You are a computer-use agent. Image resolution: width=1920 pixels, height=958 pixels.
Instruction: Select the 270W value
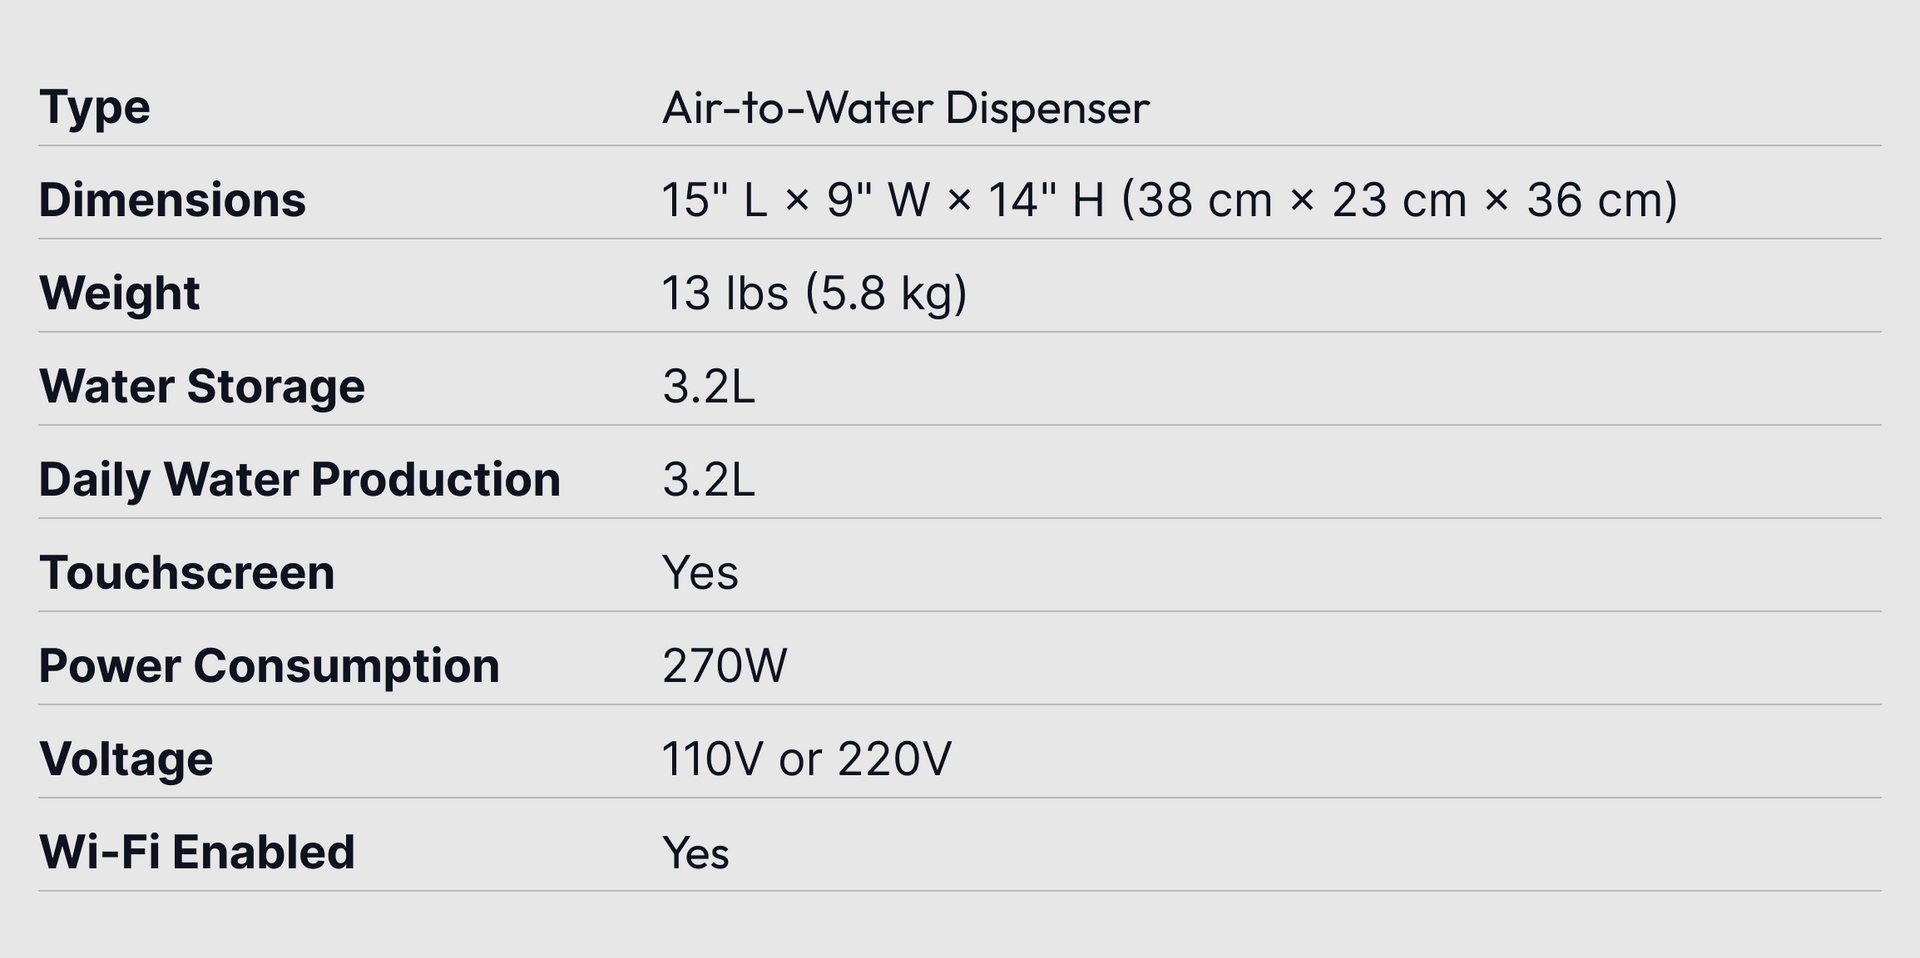click(725, 666)
